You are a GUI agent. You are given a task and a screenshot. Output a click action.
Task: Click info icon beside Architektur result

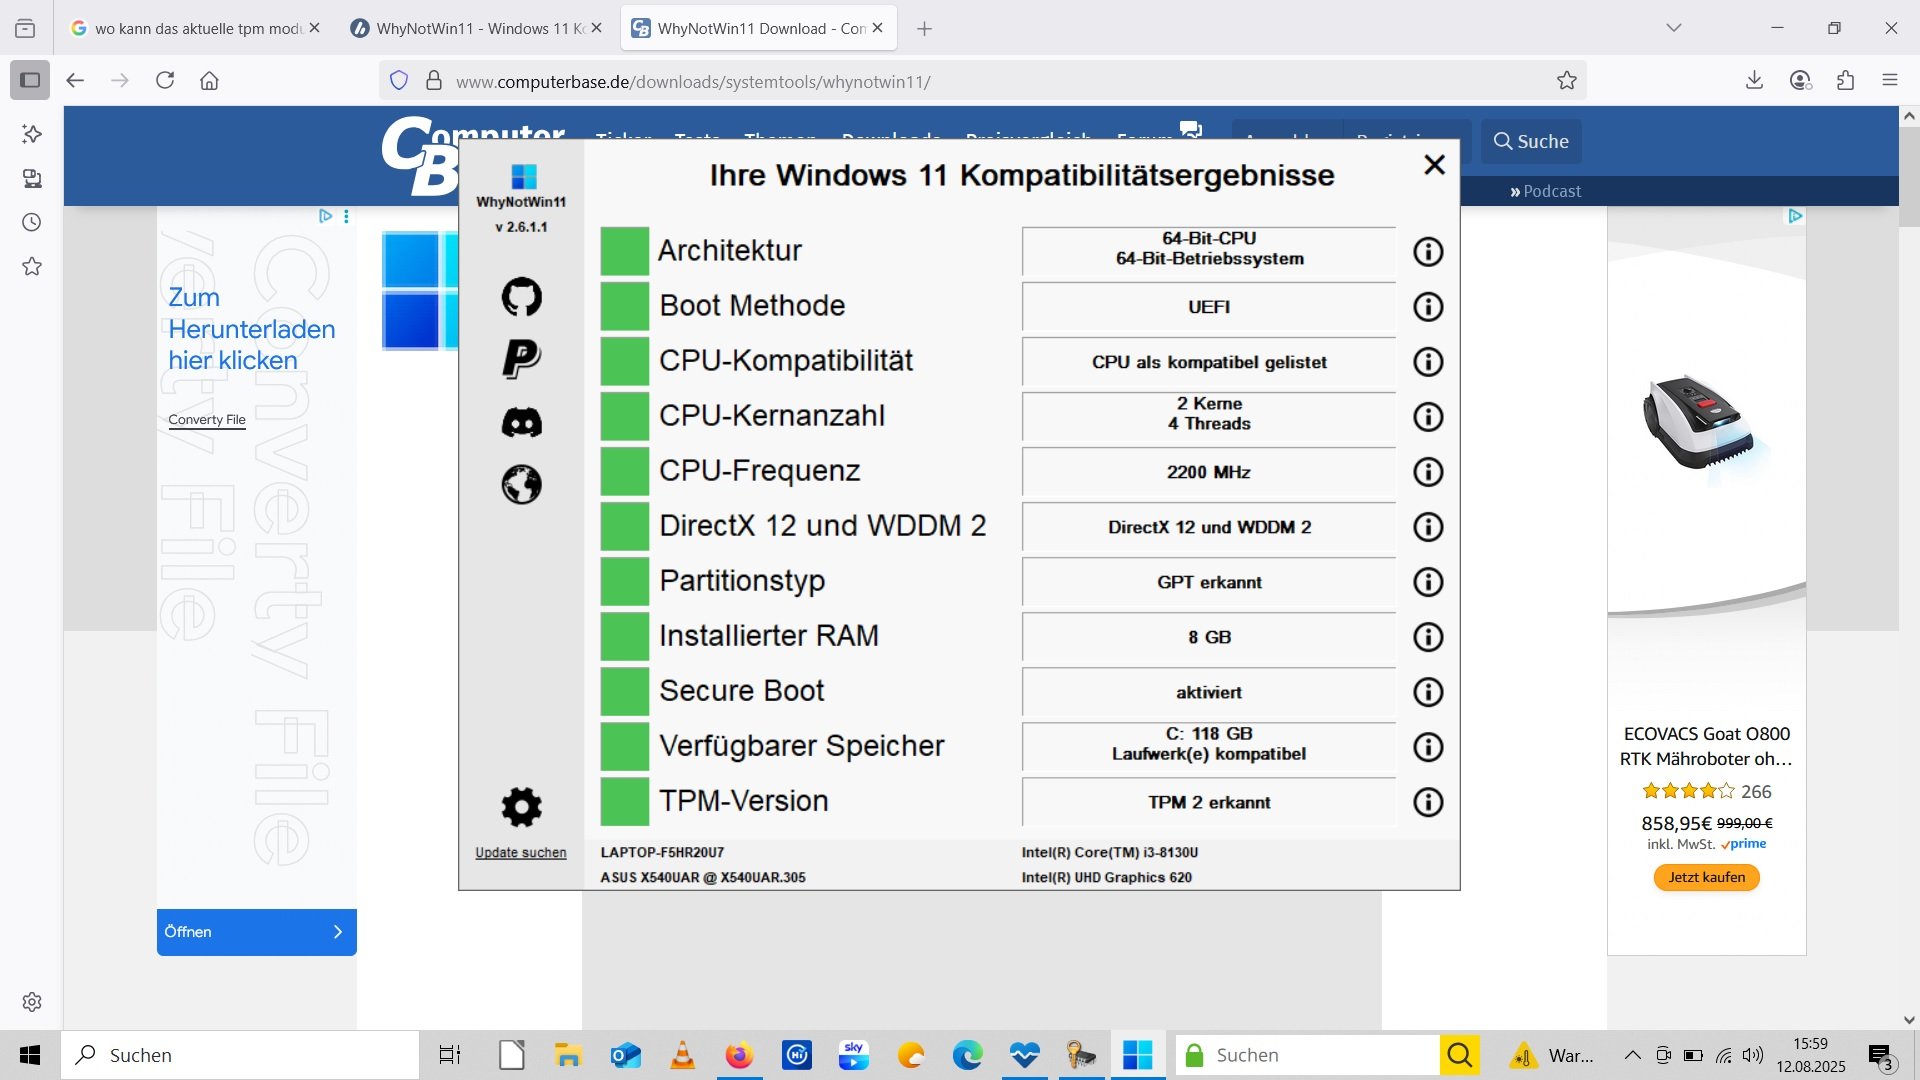click(1428, 252)
